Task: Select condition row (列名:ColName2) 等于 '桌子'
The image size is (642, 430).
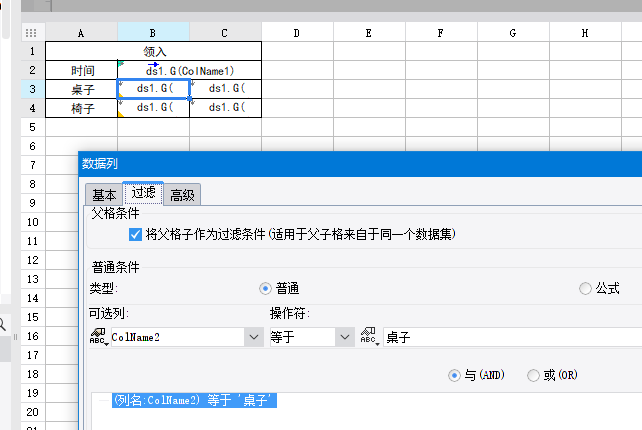Action: 194,400
